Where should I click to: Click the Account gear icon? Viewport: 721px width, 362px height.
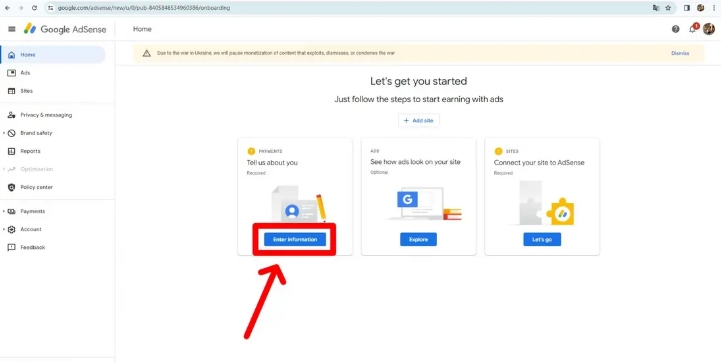click(x=12, y=229)
